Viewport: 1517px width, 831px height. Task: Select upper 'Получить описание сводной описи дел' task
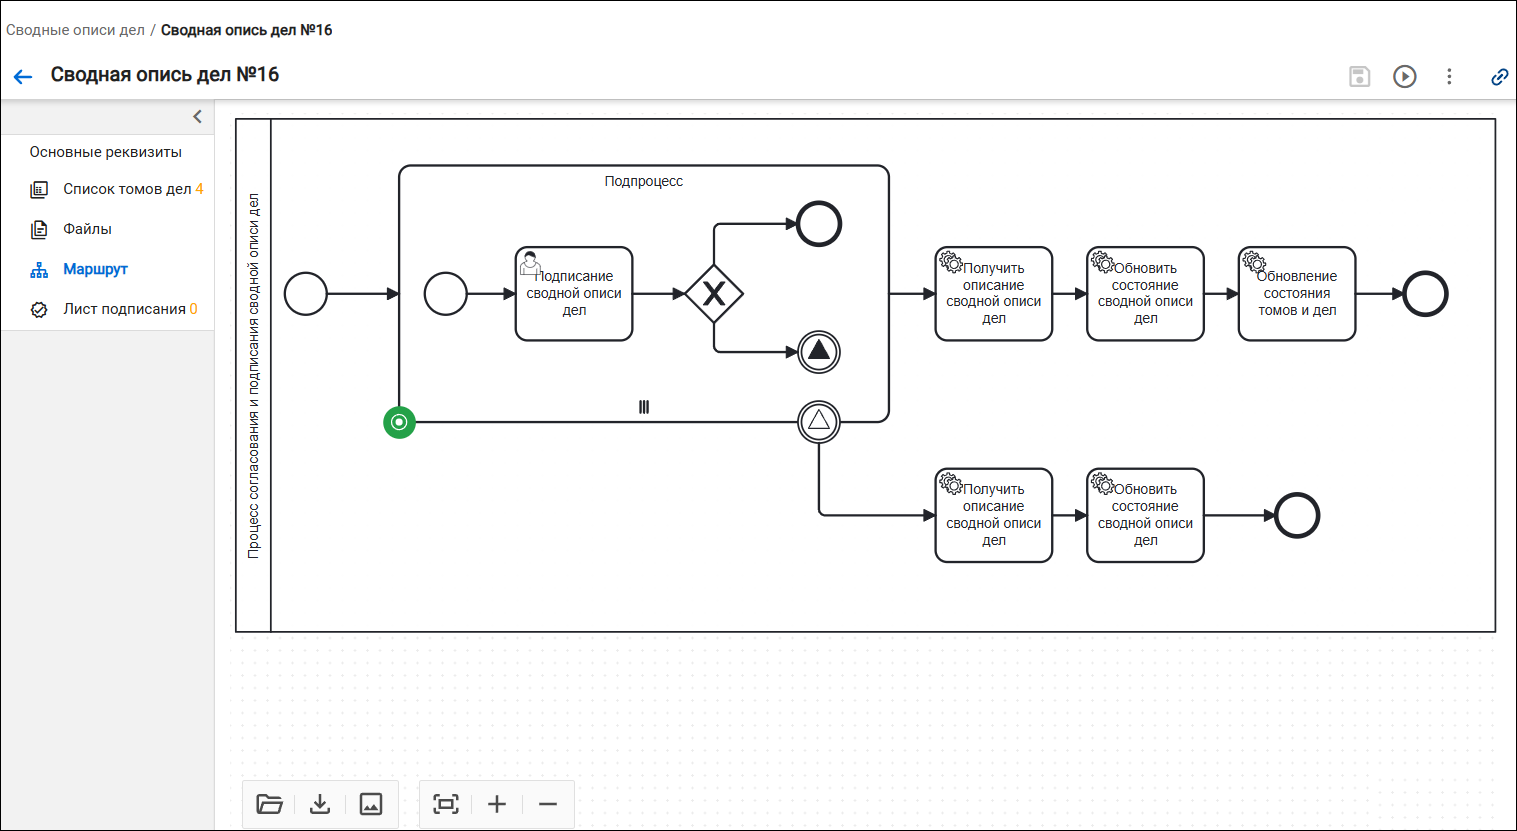pos(994,294)
